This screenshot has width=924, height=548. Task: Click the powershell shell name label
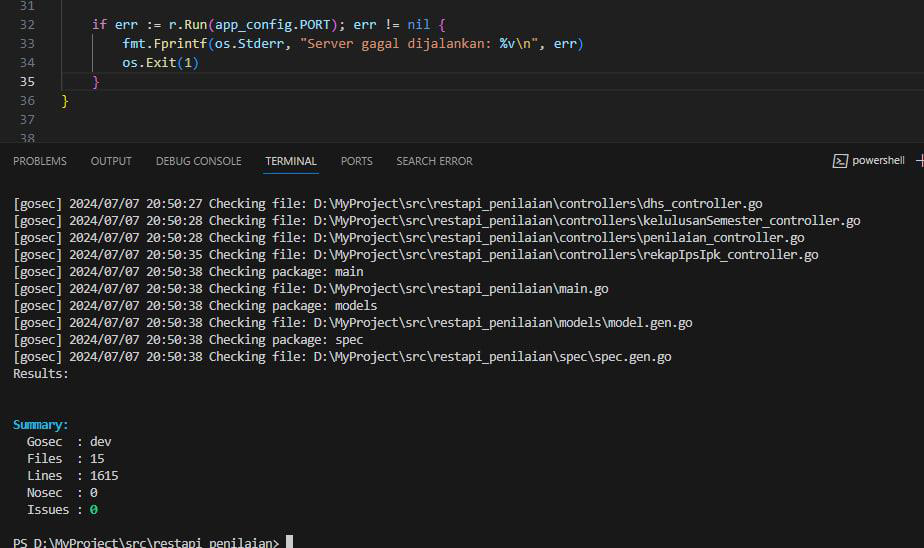878,161
